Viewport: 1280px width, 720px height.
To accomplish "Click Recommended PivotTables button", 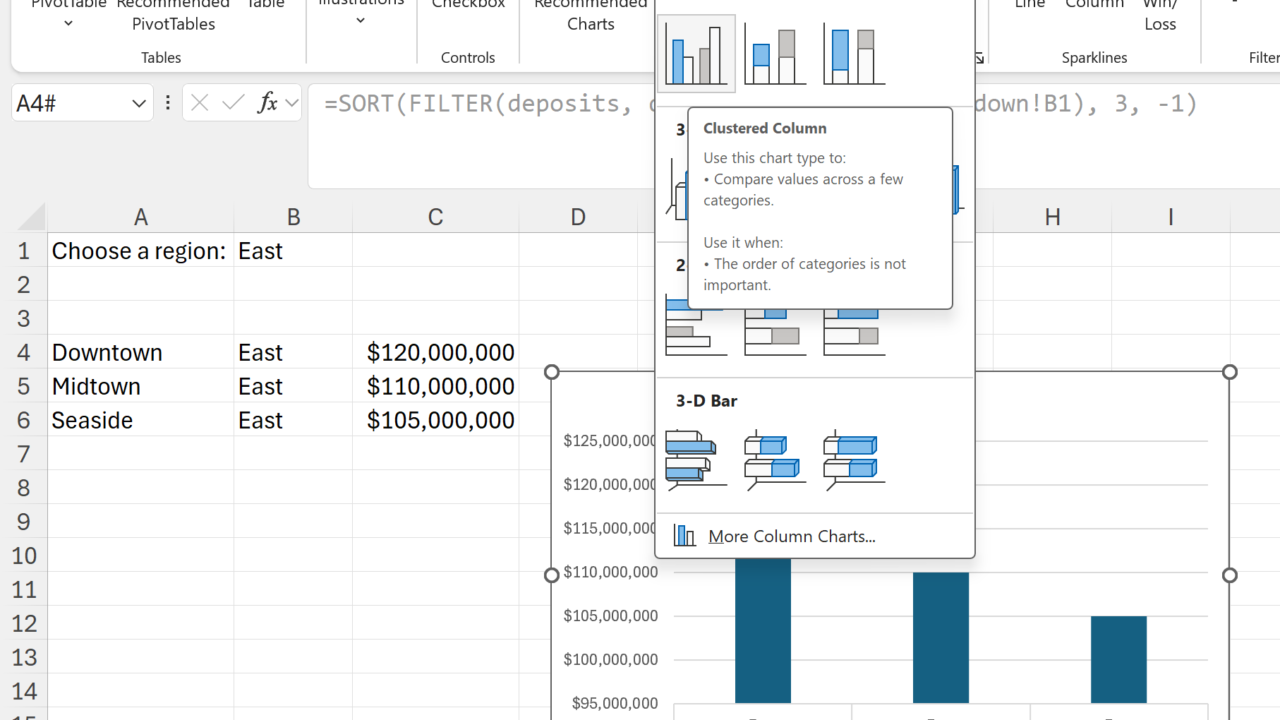I will (x=173, y=15).
